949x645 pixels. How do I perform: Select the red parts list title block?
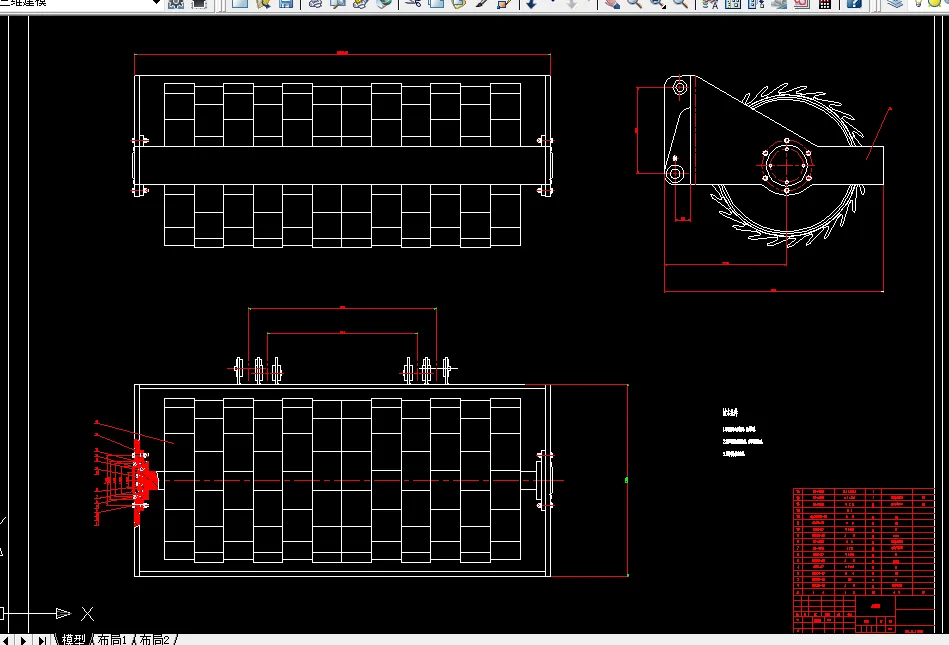(x=864, y=560)
